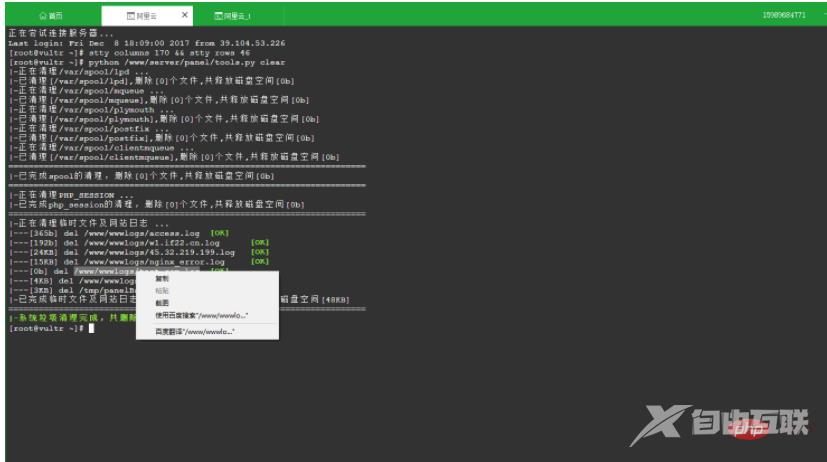
Task: Click the cursor at the last root@vultr prompt
Action: [x=91, y=328]
